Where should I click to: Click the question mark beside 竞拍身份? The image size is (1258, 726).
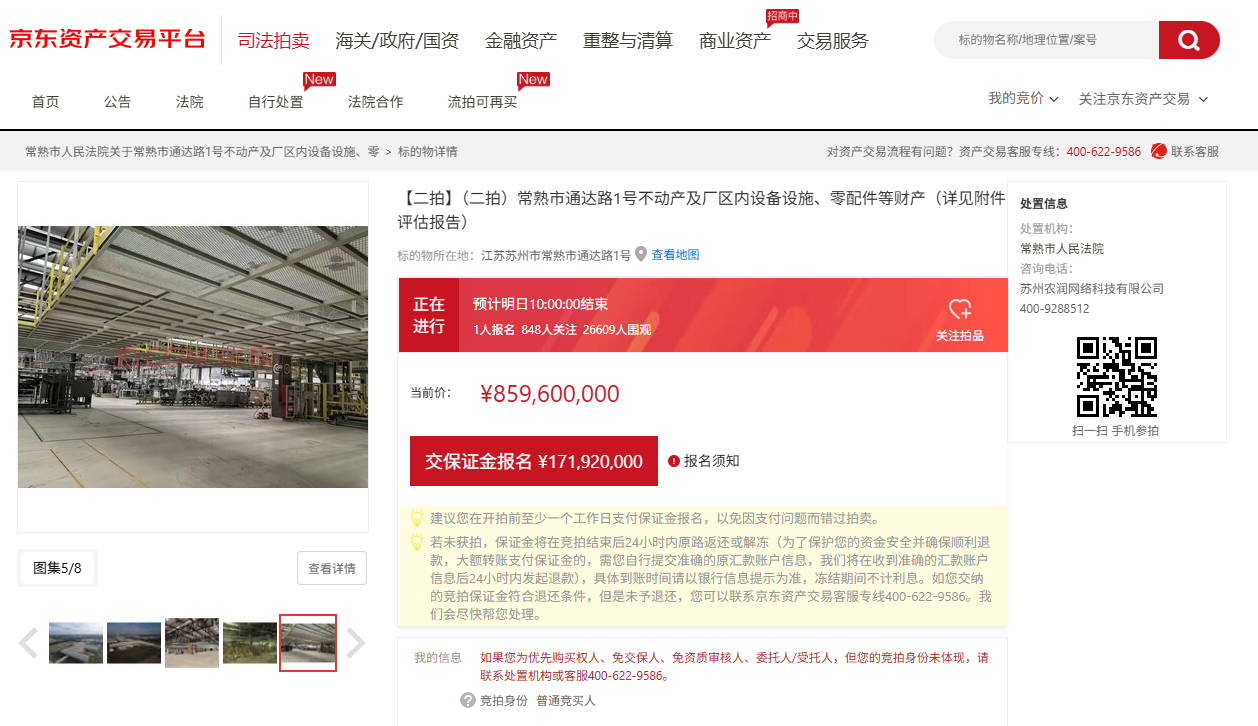pyautogui.click(x=467, y=700)
